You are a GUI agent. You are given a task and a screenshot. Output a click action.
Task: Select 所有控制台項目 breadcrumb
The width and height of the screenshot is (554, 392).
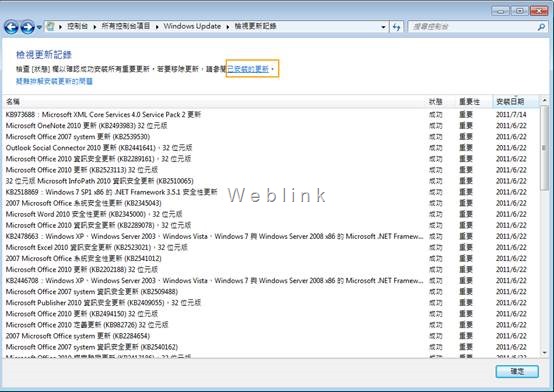tap(126, 26)
